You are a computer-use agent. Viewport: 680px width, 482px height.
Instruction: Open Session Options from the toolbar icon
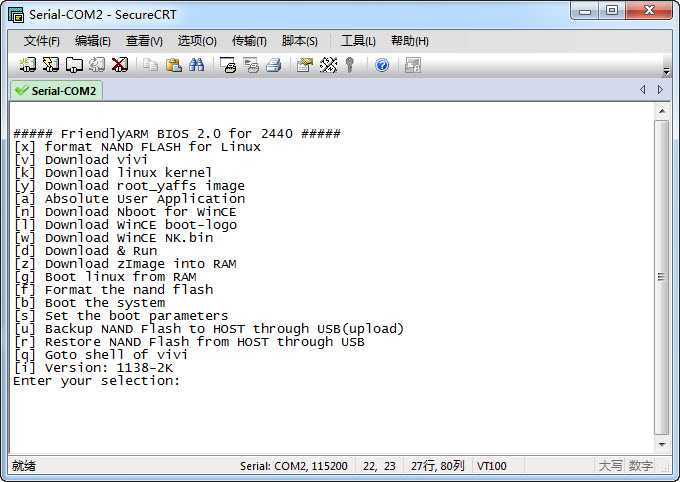point(305,65)
